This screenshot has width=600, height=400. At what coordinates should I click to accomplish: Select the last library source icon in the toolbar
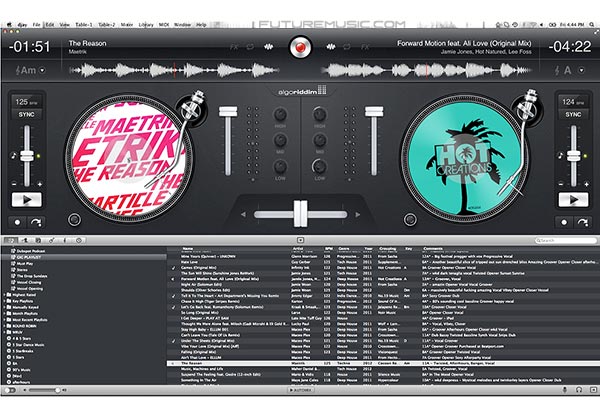[x=79, y=240]
